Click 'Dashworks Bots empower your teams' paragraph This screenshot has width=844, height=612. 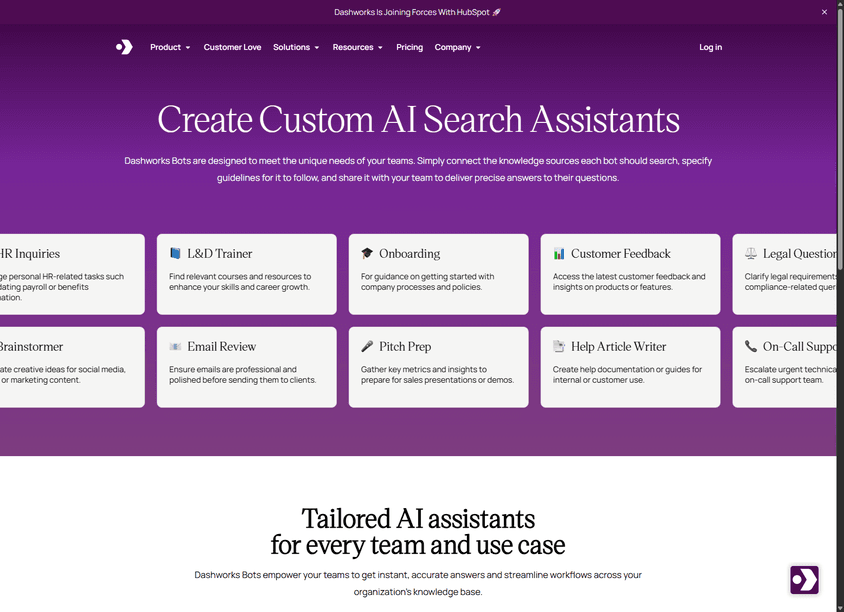pyautogui.click(x=418, y=583)
